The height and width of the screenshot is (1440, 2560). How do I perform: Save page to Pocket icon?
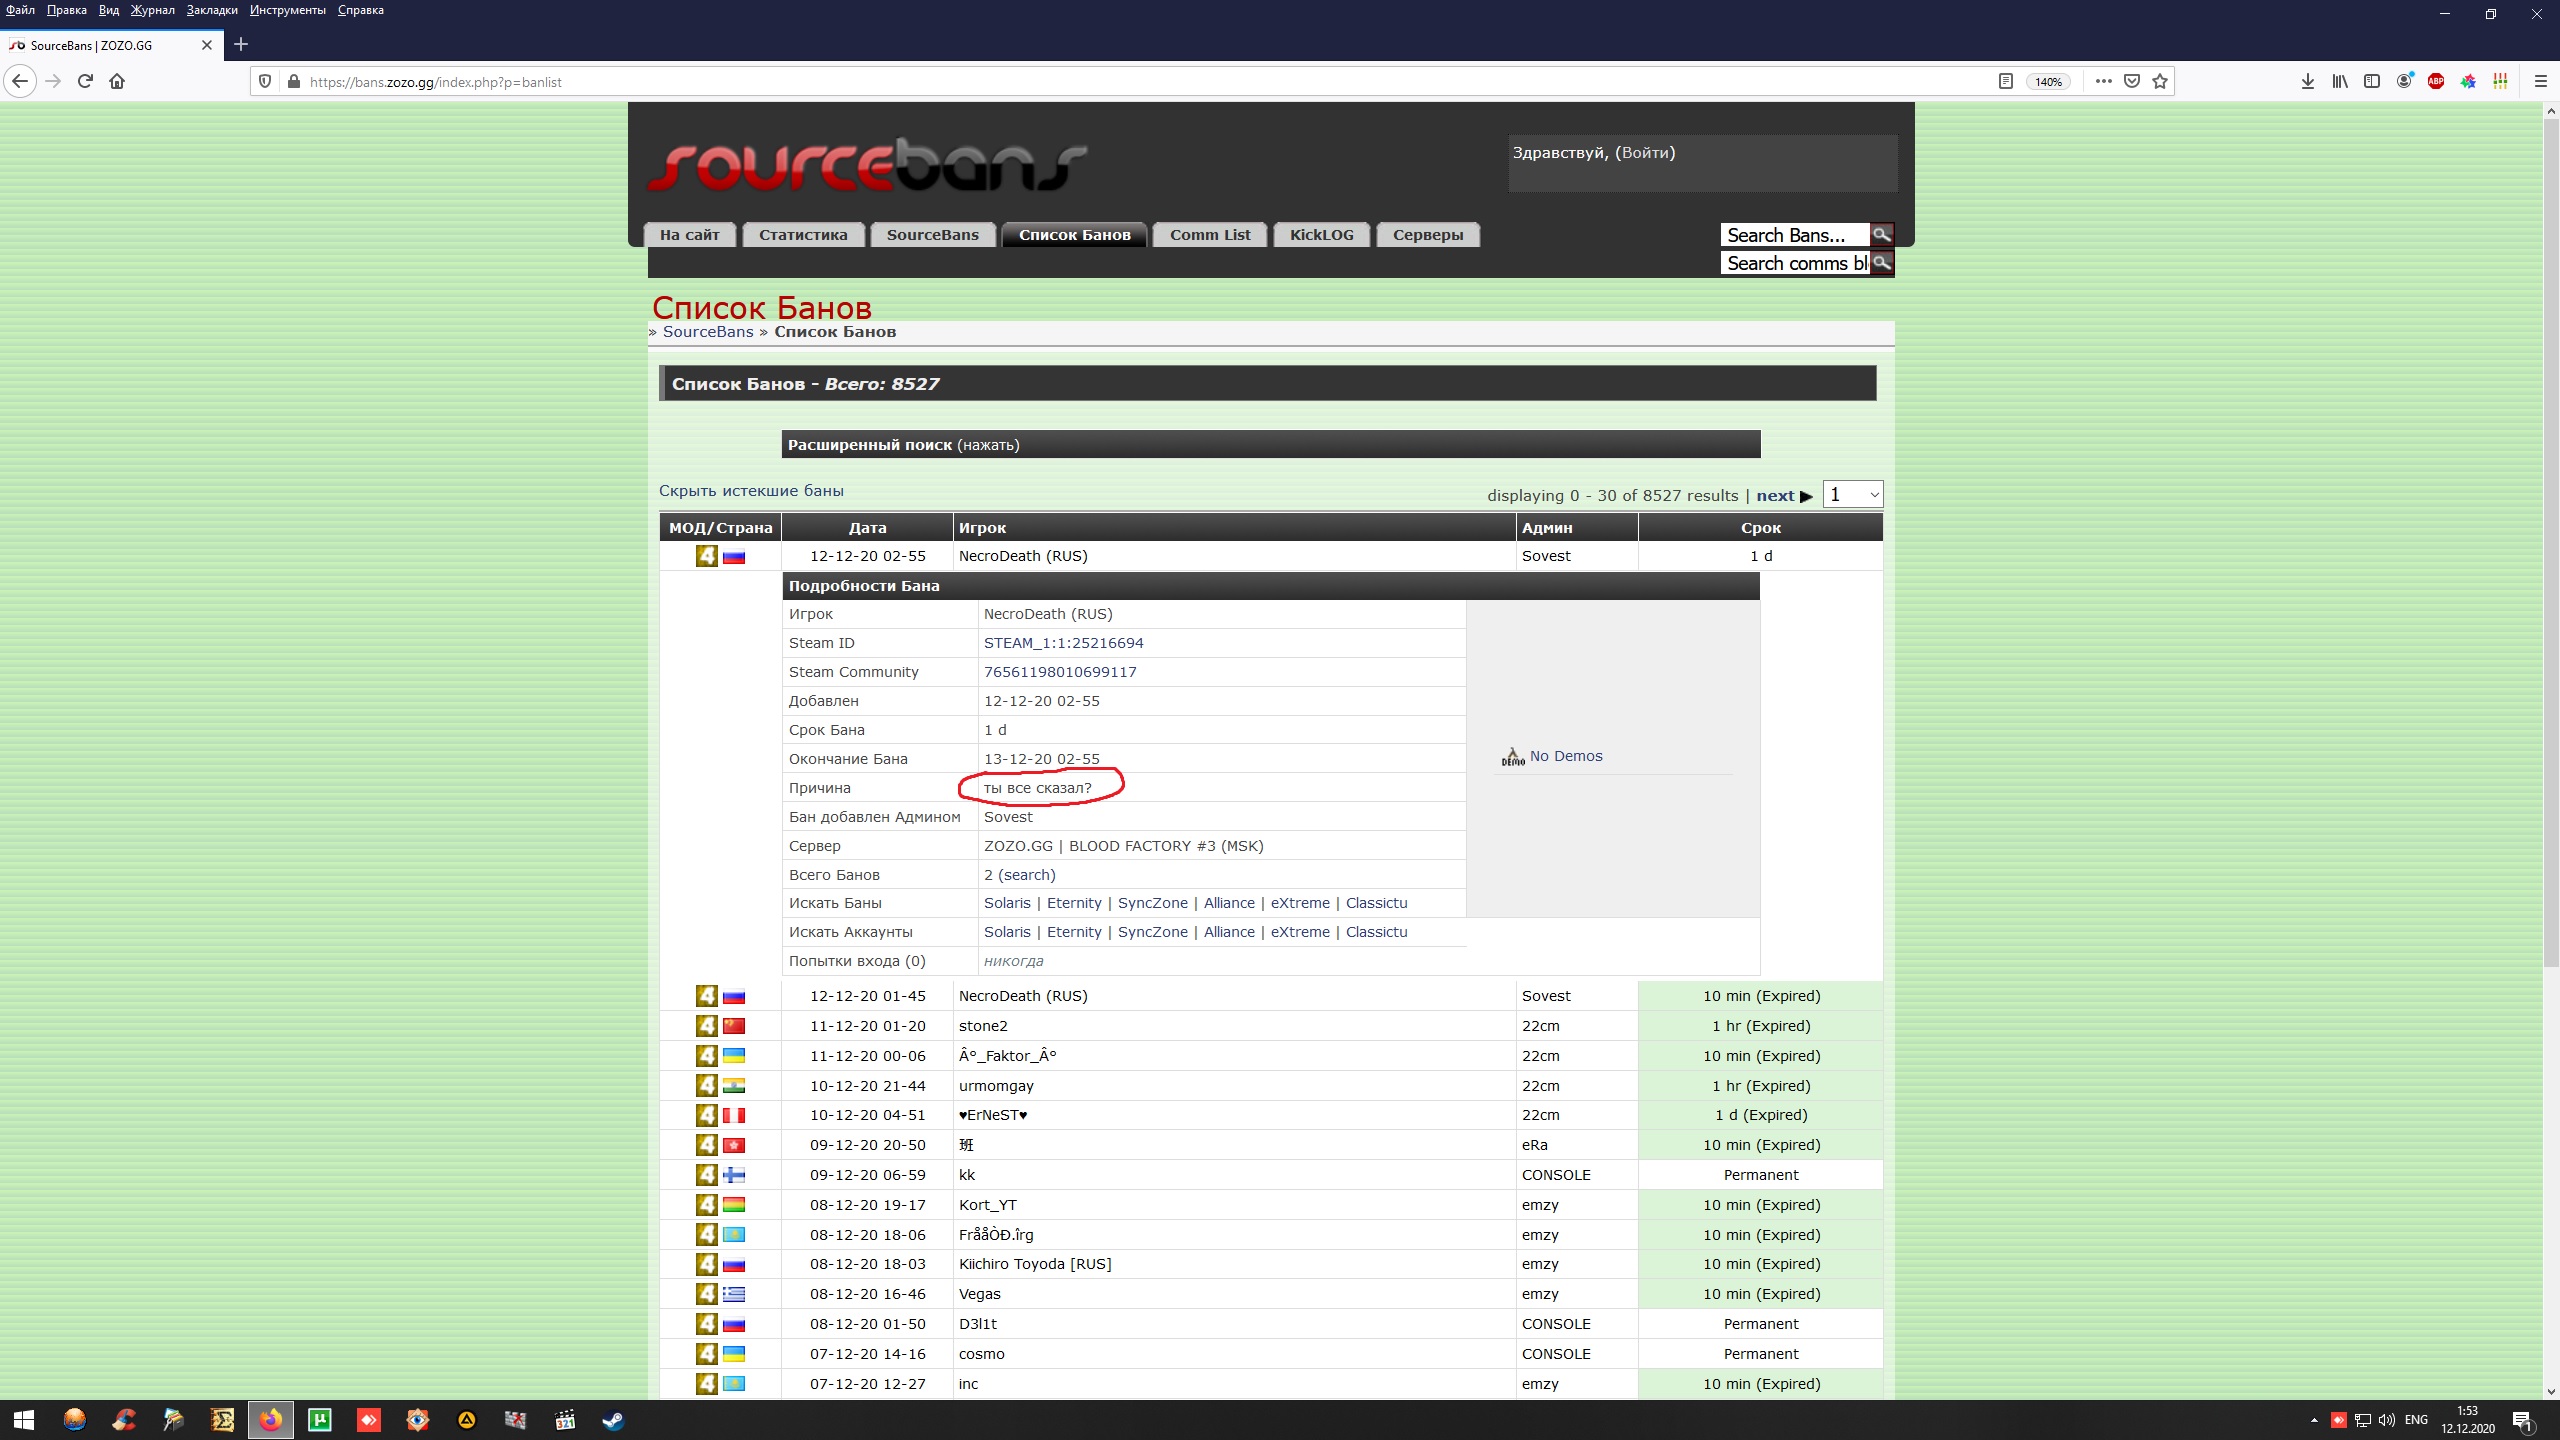coord(2132,81)
